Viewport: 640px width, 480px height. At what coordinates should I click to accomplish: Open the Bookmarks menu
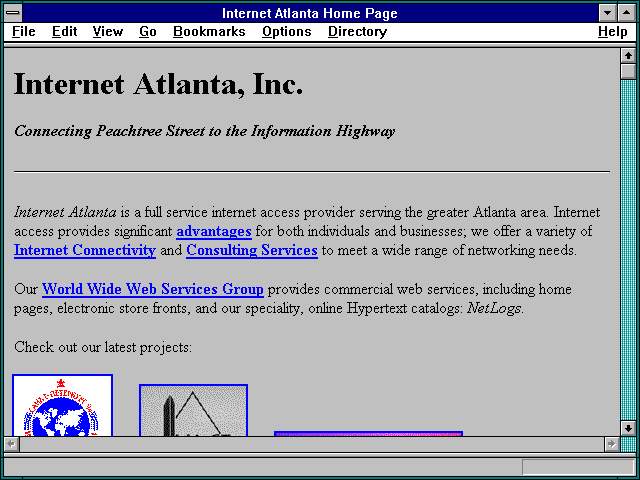point(209,32)
